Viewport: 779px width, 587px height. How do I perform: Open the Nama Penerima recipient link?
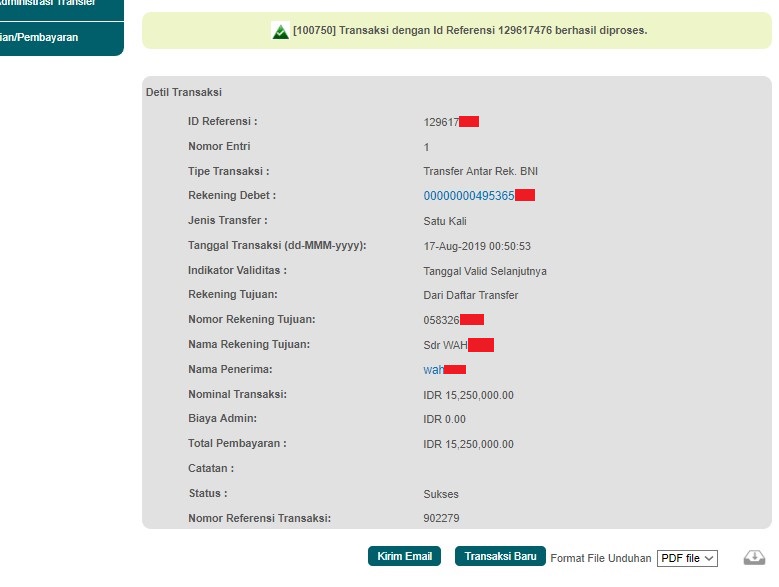[433, 370]
